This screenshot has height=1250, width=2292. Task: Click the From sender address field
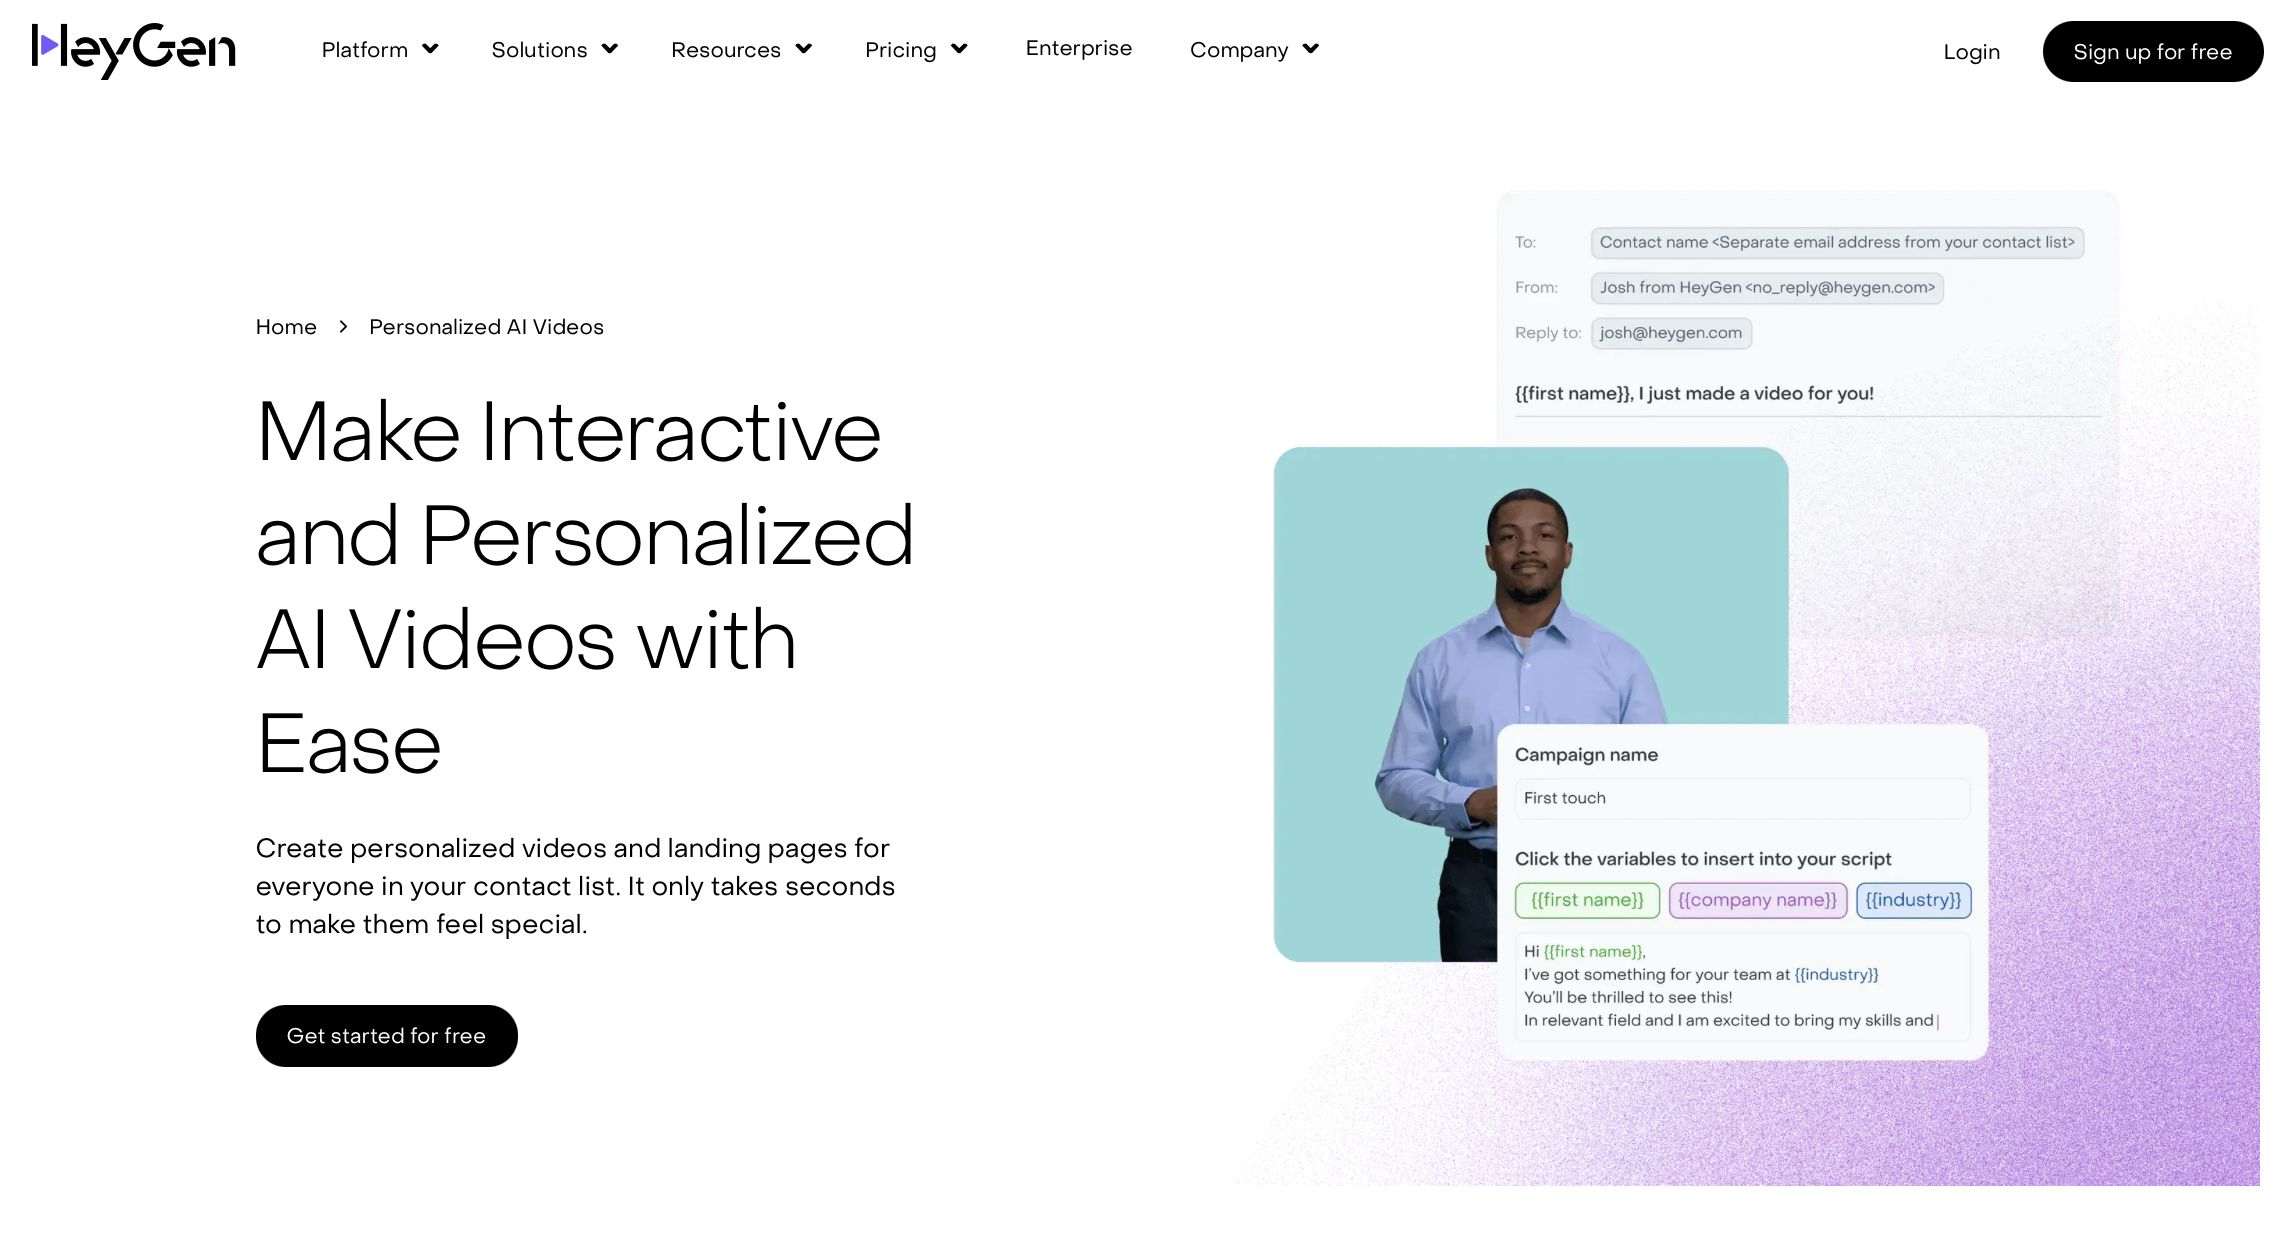(x=1766, y=288)
